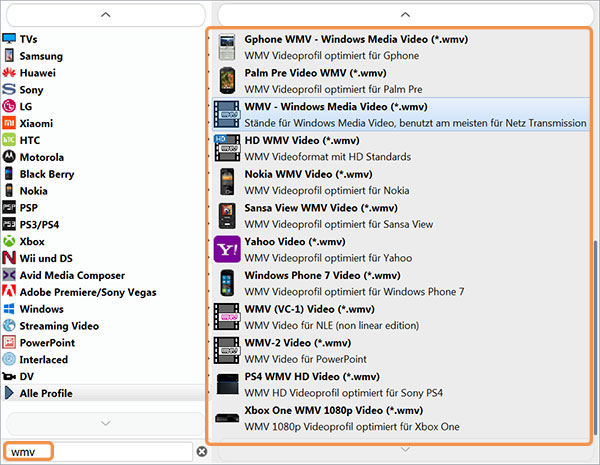Click the Adobe Premiere/Sony Vegas icon
The width and height of the screenshot is (600, 465).
tap(9, 291)
